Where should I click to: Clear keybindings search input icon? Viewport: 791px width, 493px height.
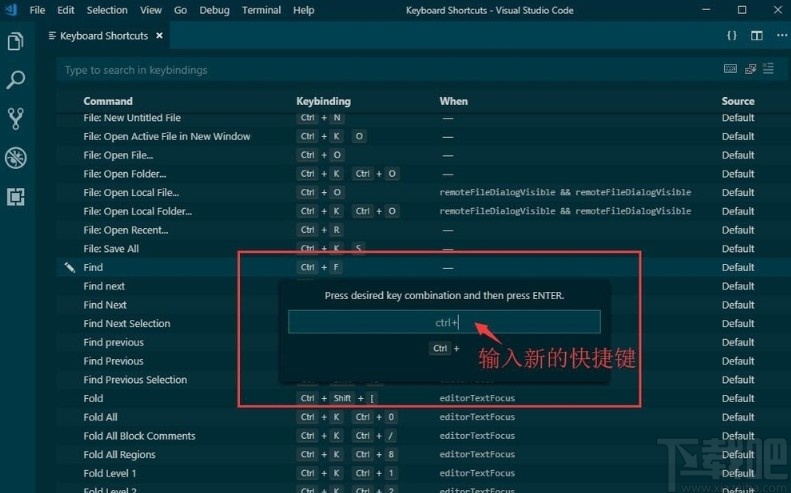click(x=768, y=69)
